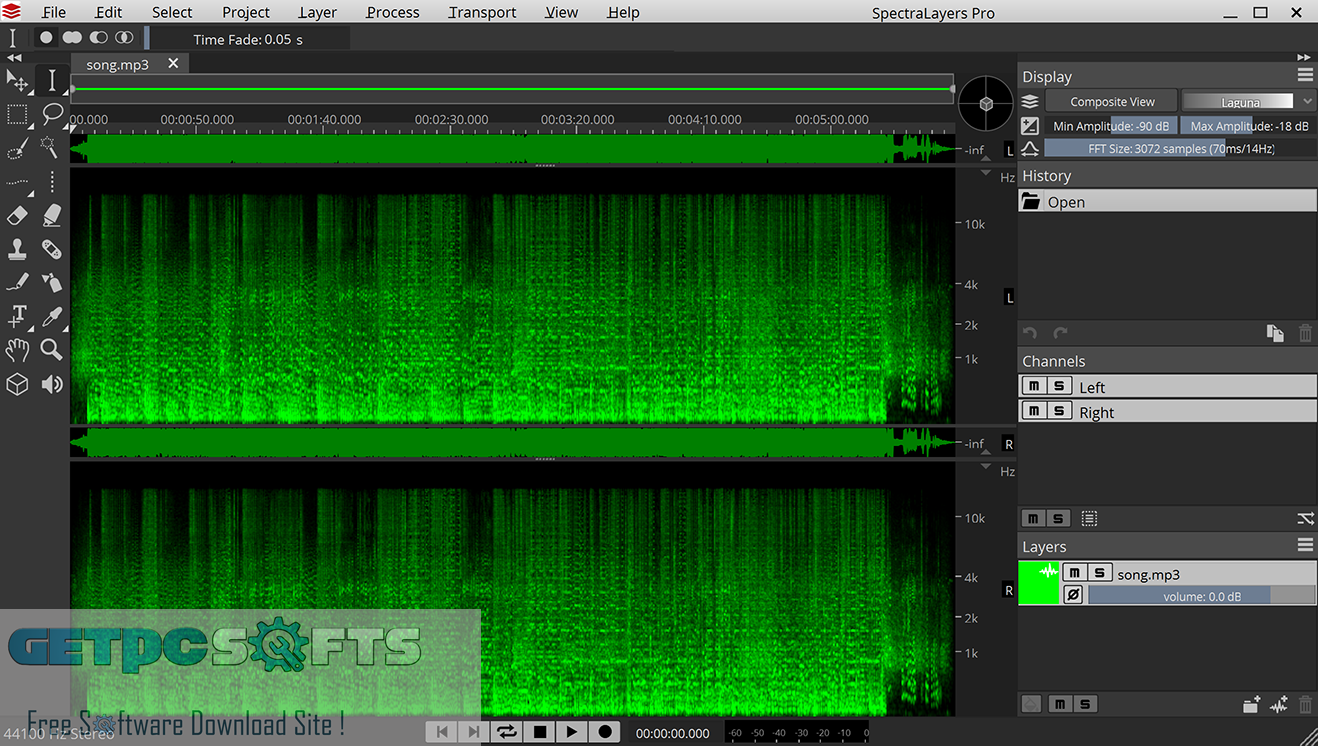
Task: Expand the left channel frequency scale arrow
Action: point(985,173)
